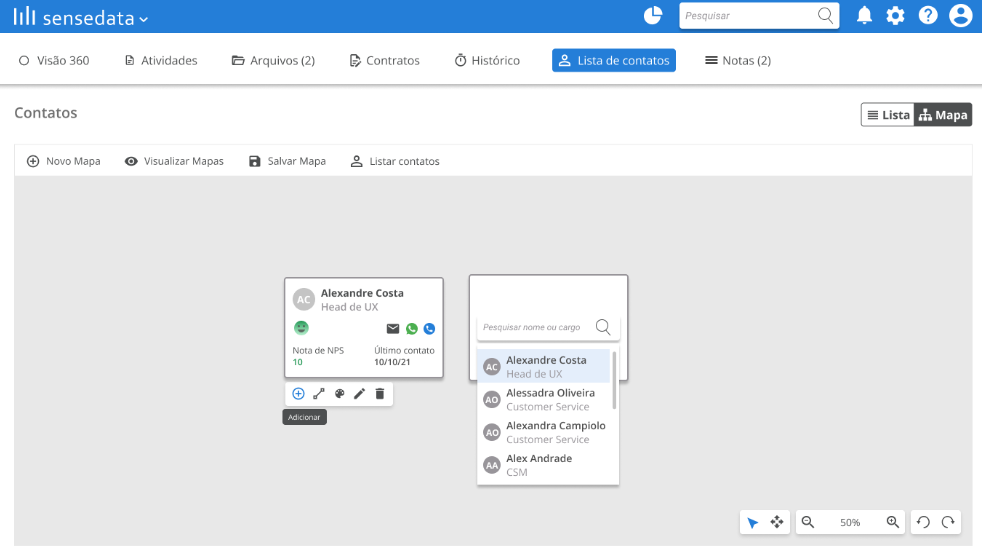Select the pointer cursor tool
Screen dimensions: 982x546
coord(753,522)
